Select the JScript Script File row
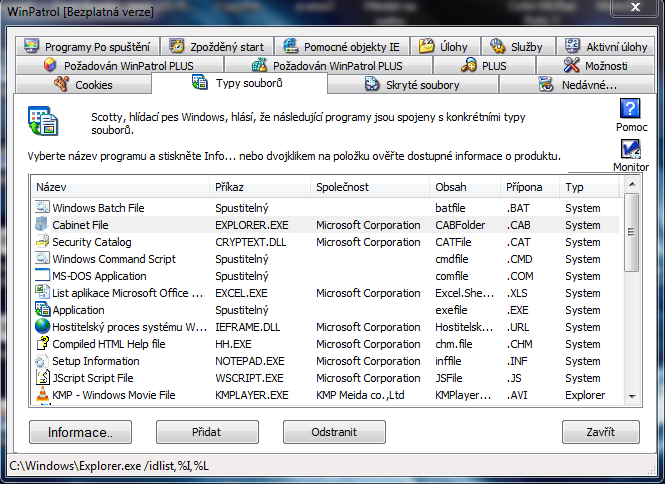This screenshot has width=665, height=484. [x=325, y=378]
